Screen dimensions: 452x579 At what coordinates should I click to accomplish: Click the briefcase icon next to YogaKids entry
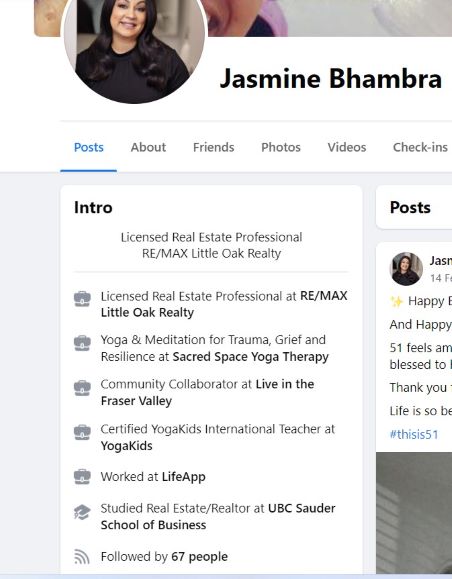82,432
